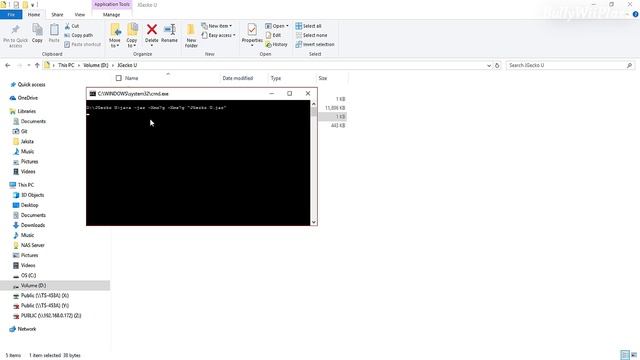The image size is (640, 360).
Task: Open the File menu tab
Action: (11, 14)
